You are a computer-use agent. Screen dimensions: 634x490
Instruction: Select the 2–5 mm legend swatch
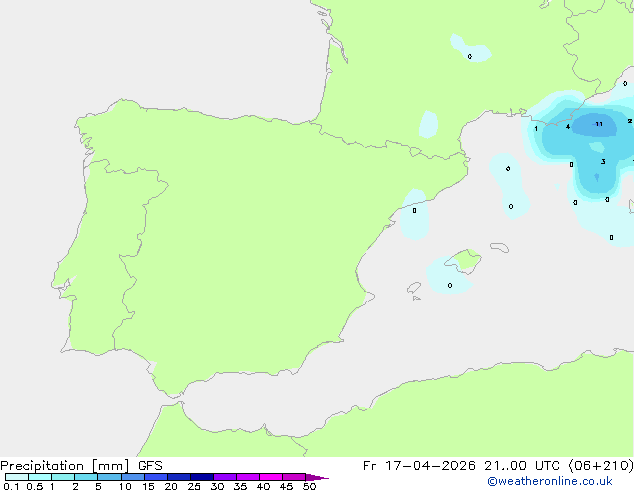86,477
